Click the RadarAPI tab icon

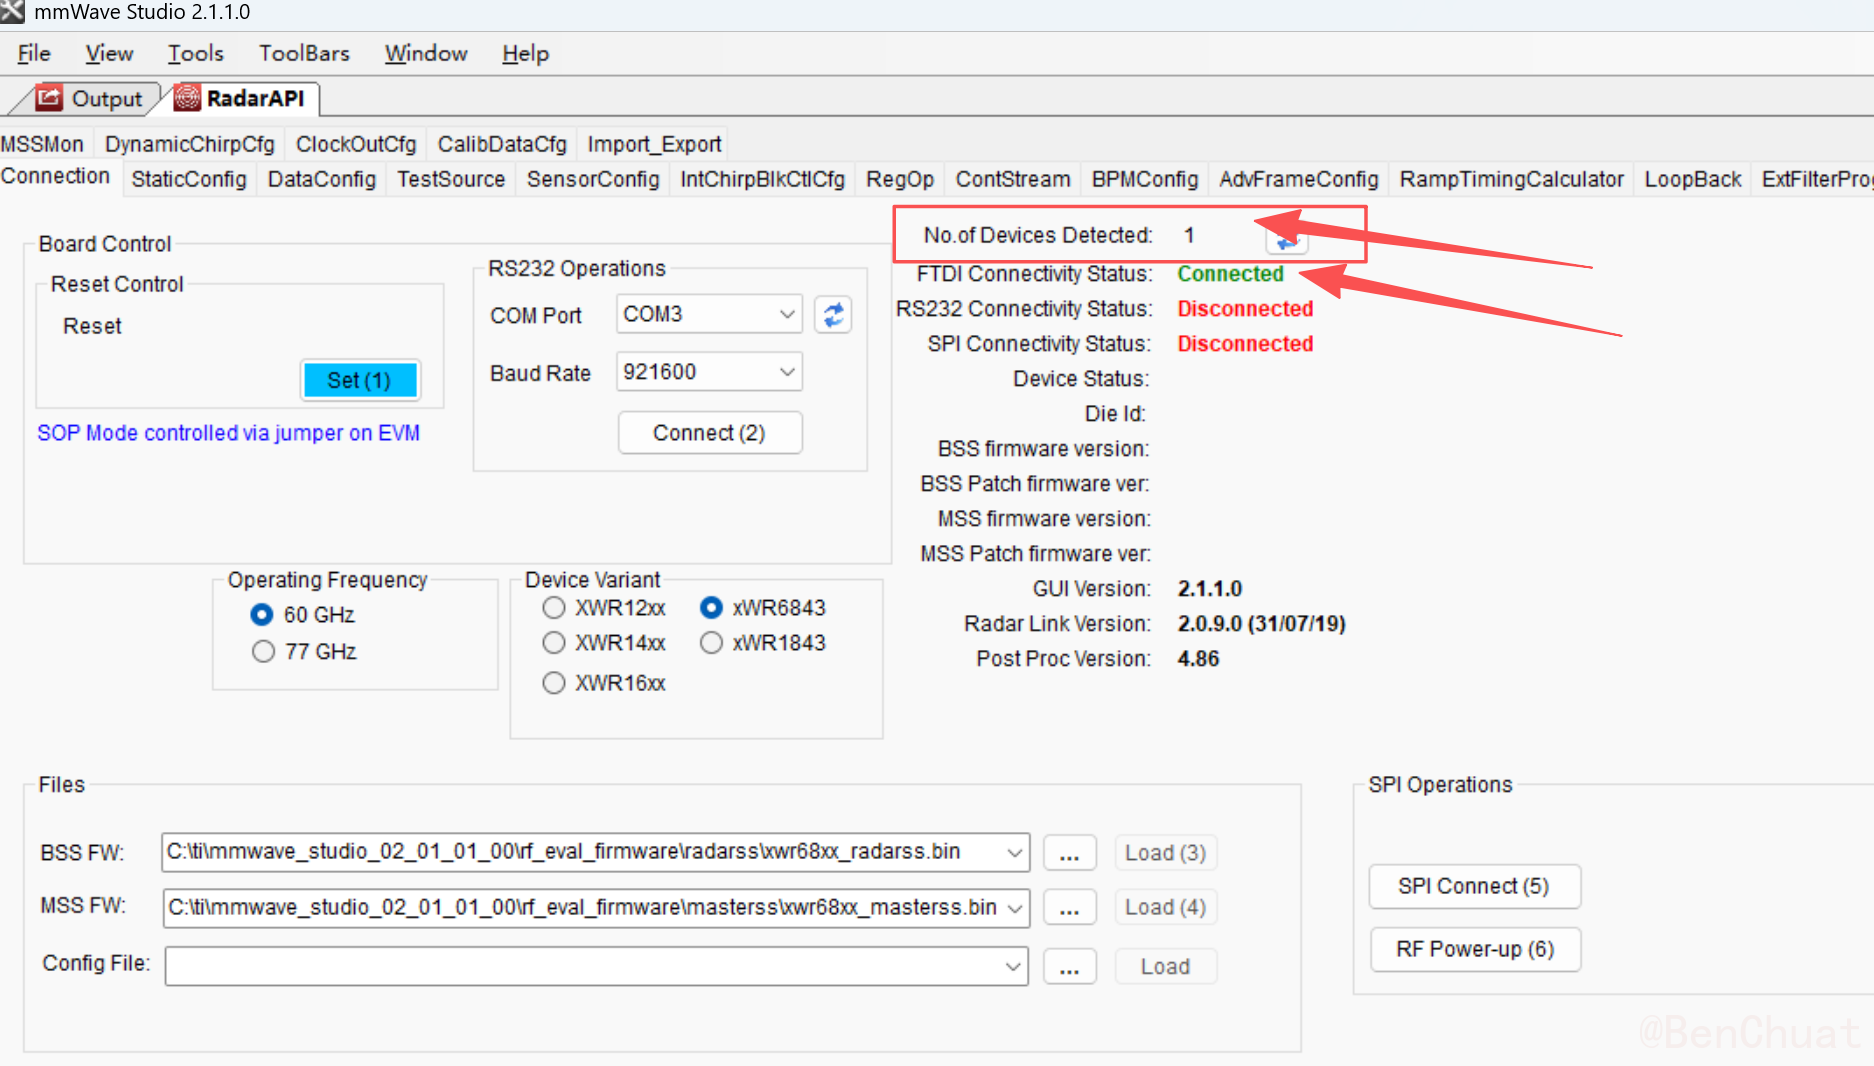click(187, 98)
